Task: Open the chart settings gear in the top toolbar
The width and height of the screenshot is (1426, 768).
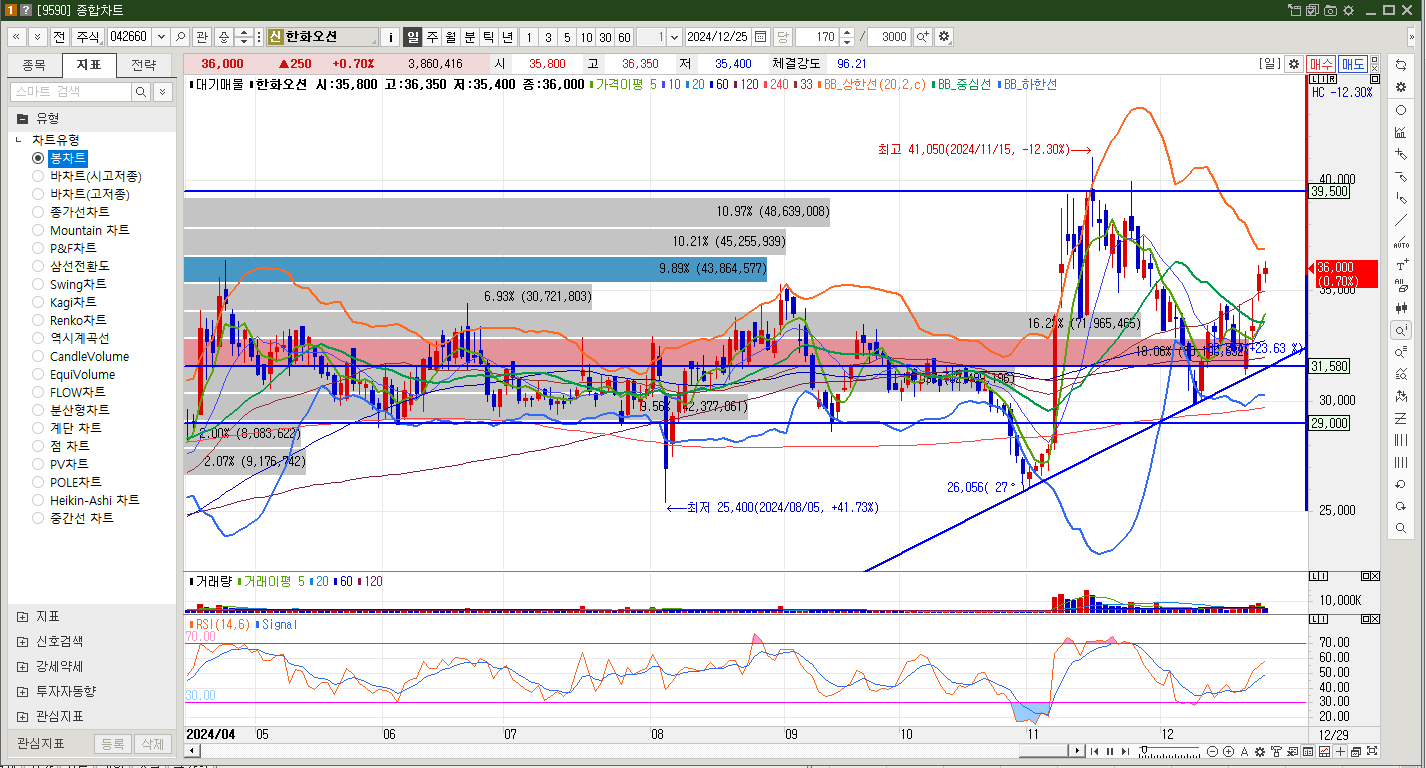Action: coord(944,36)
